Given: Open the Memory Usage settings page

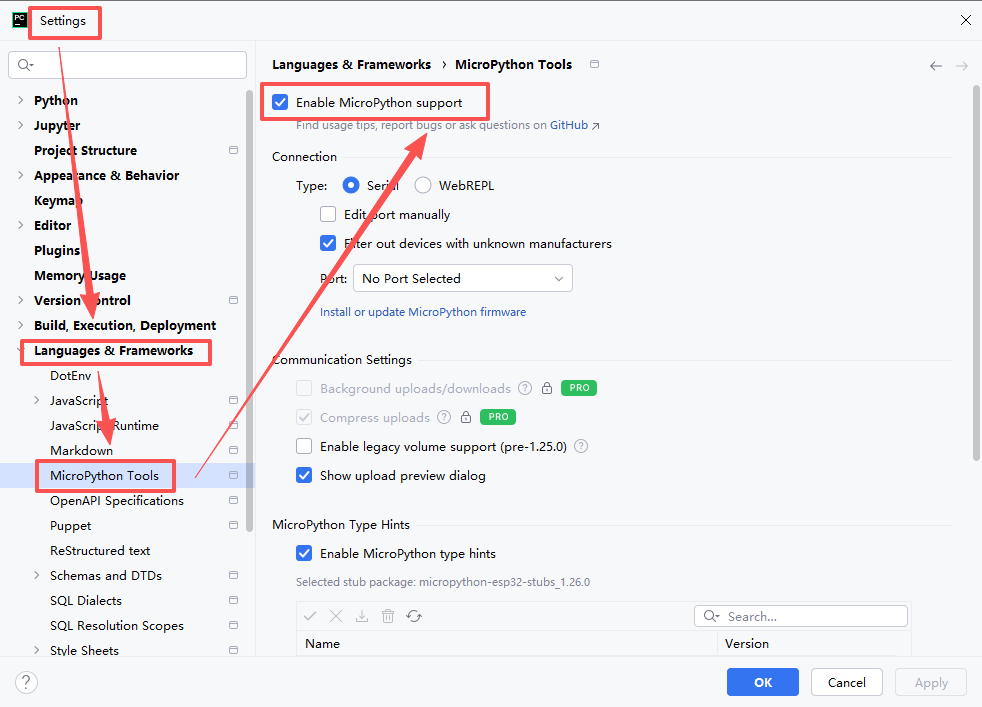Looking at the screenshot, I should click(80, 276).
